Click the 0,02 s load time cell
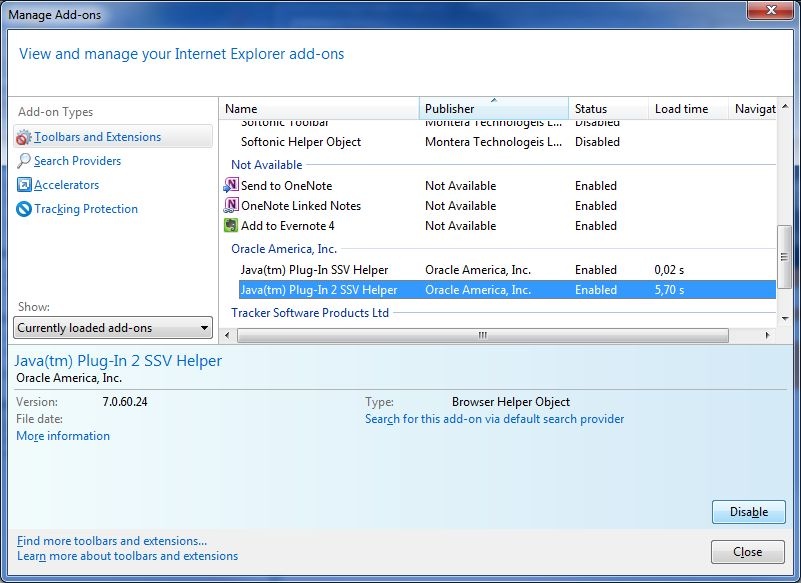This screenshot has width=801, height=583. 669,270
